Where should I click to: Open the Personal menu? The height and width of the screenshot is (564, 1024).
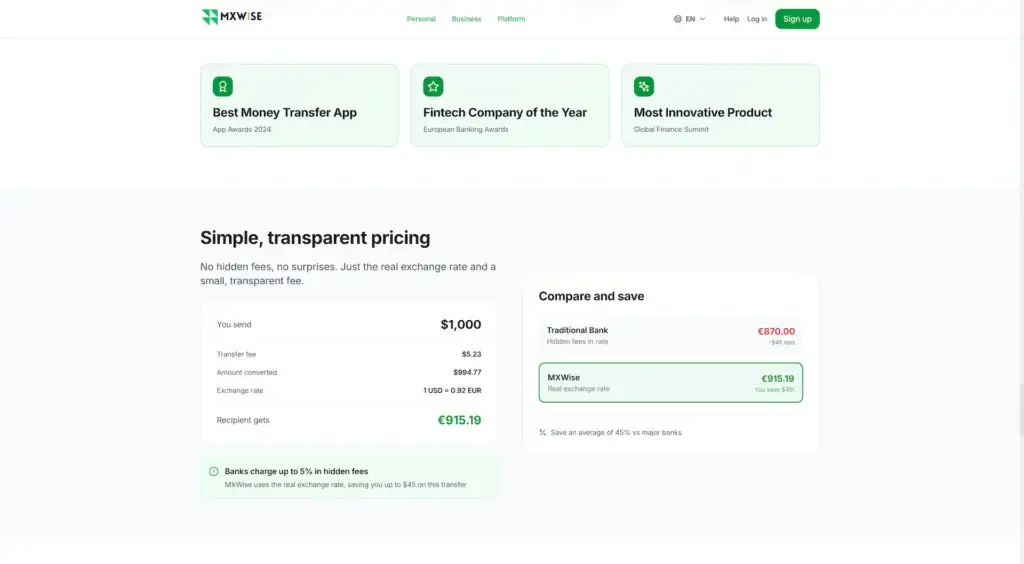click(x=421, y=19)
